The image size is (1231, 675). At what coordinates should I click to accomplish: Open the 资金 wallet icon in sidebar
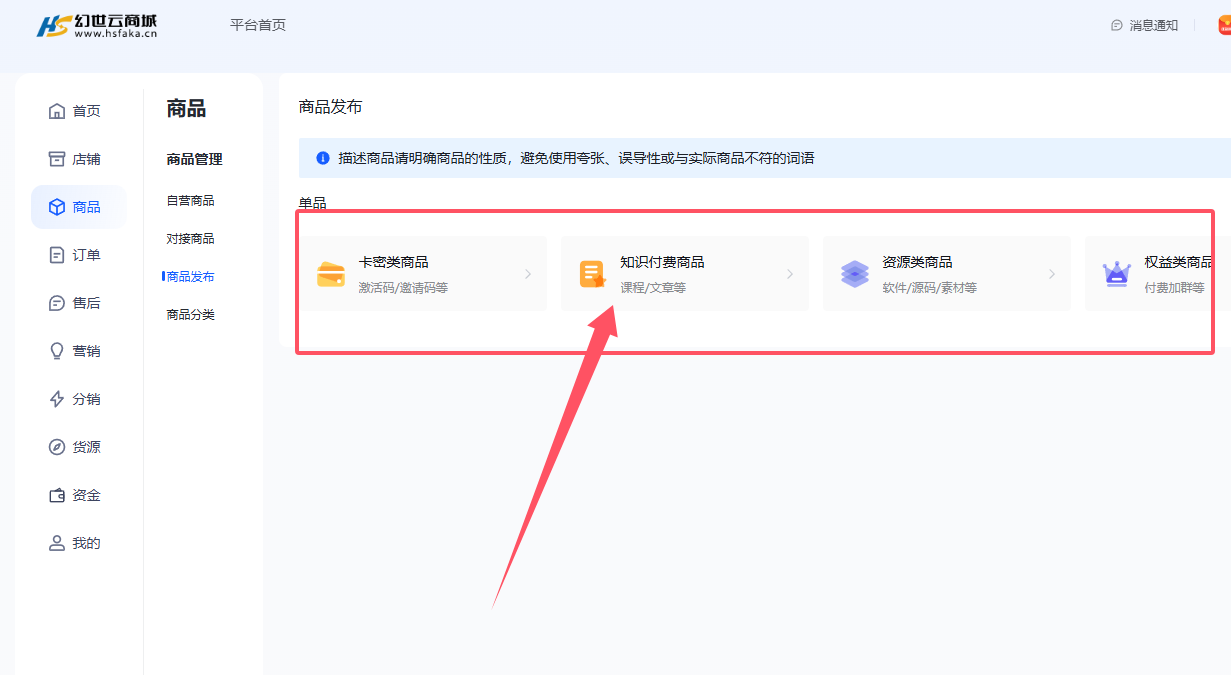tap(57, 495)
